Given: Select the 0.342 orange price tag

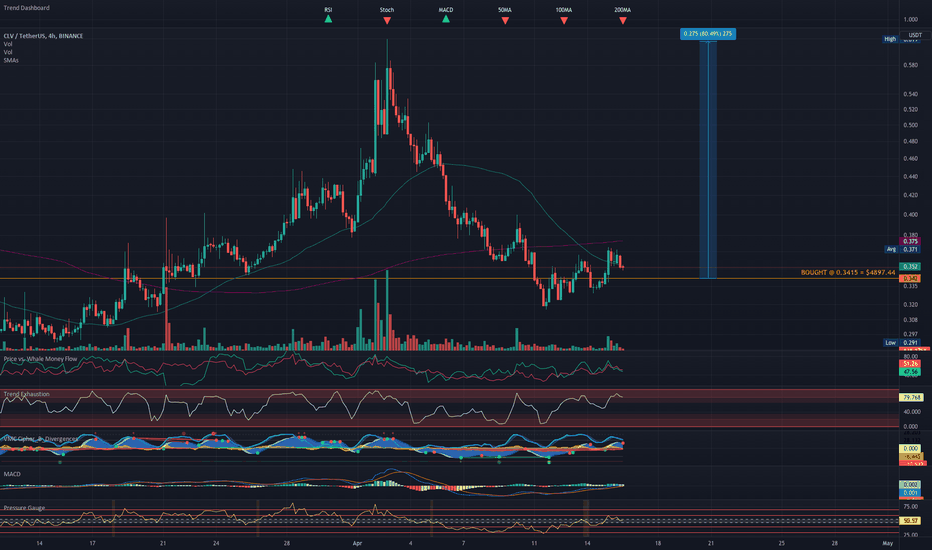Looking at the screenshot, I should point(910,278).
